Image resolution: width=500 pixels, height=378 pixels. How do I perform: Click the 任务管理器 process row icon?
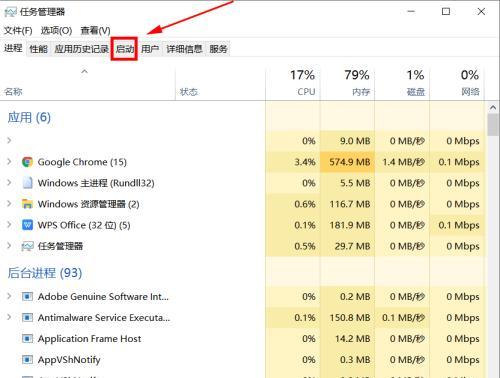pyautogui.click(x=27, y=246)
